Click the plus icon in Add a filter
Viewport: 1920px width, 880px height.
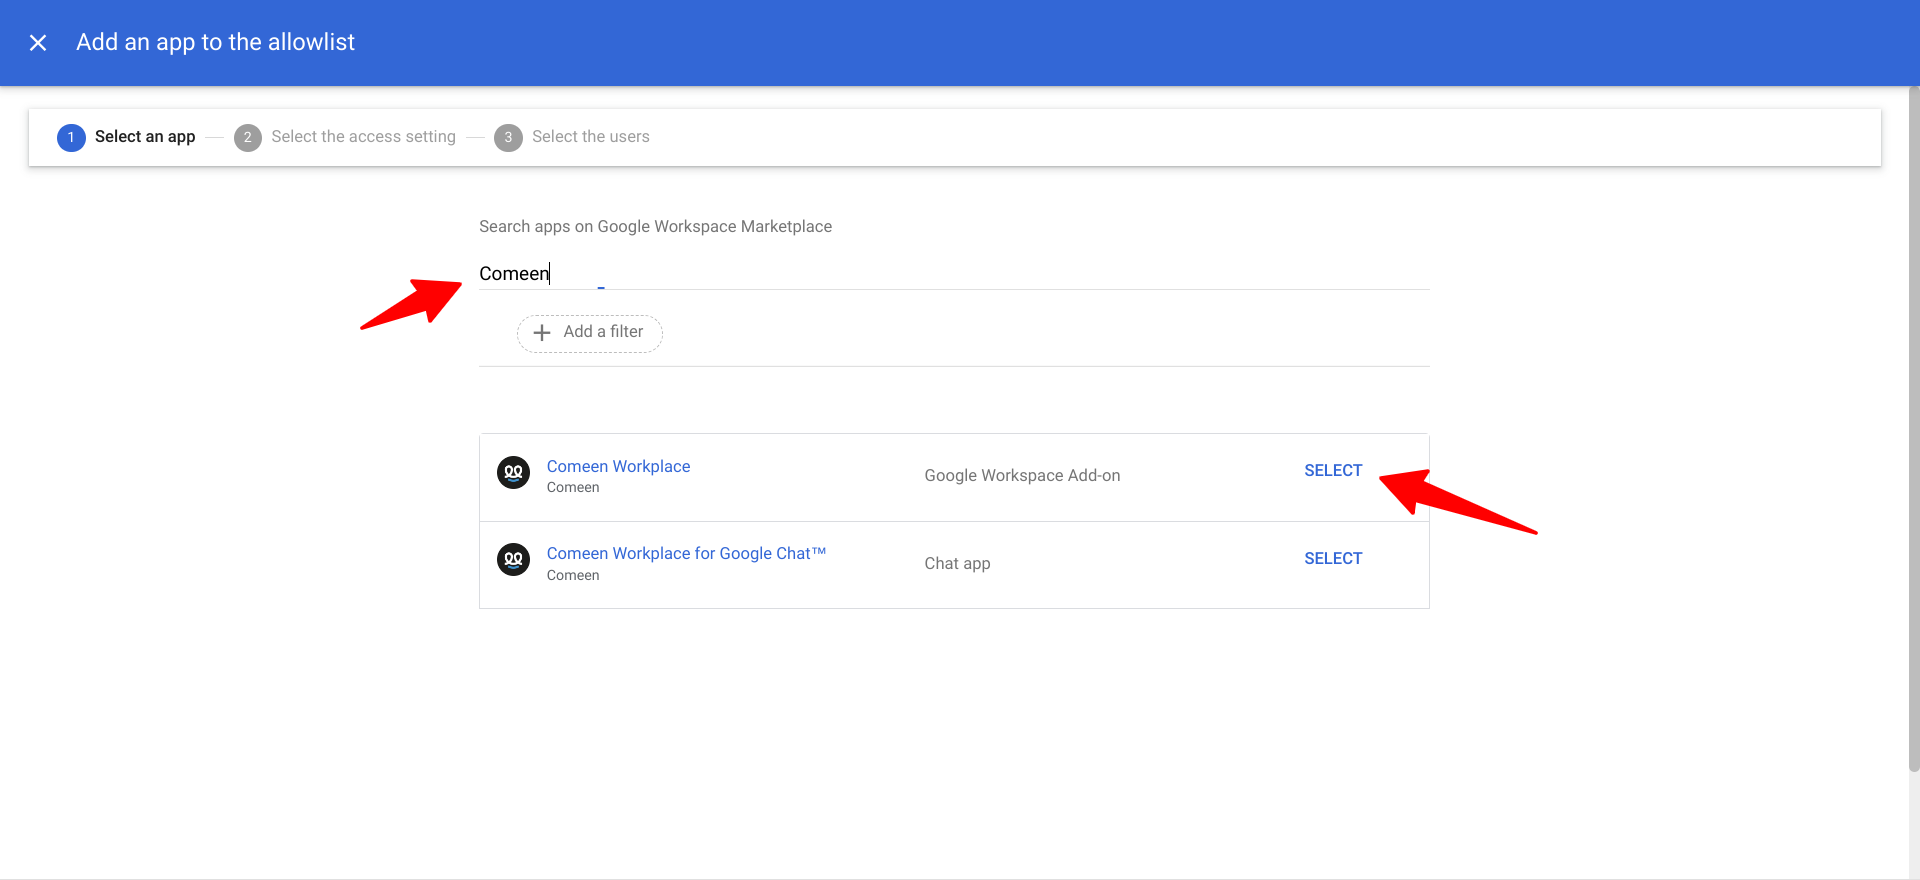542,332
